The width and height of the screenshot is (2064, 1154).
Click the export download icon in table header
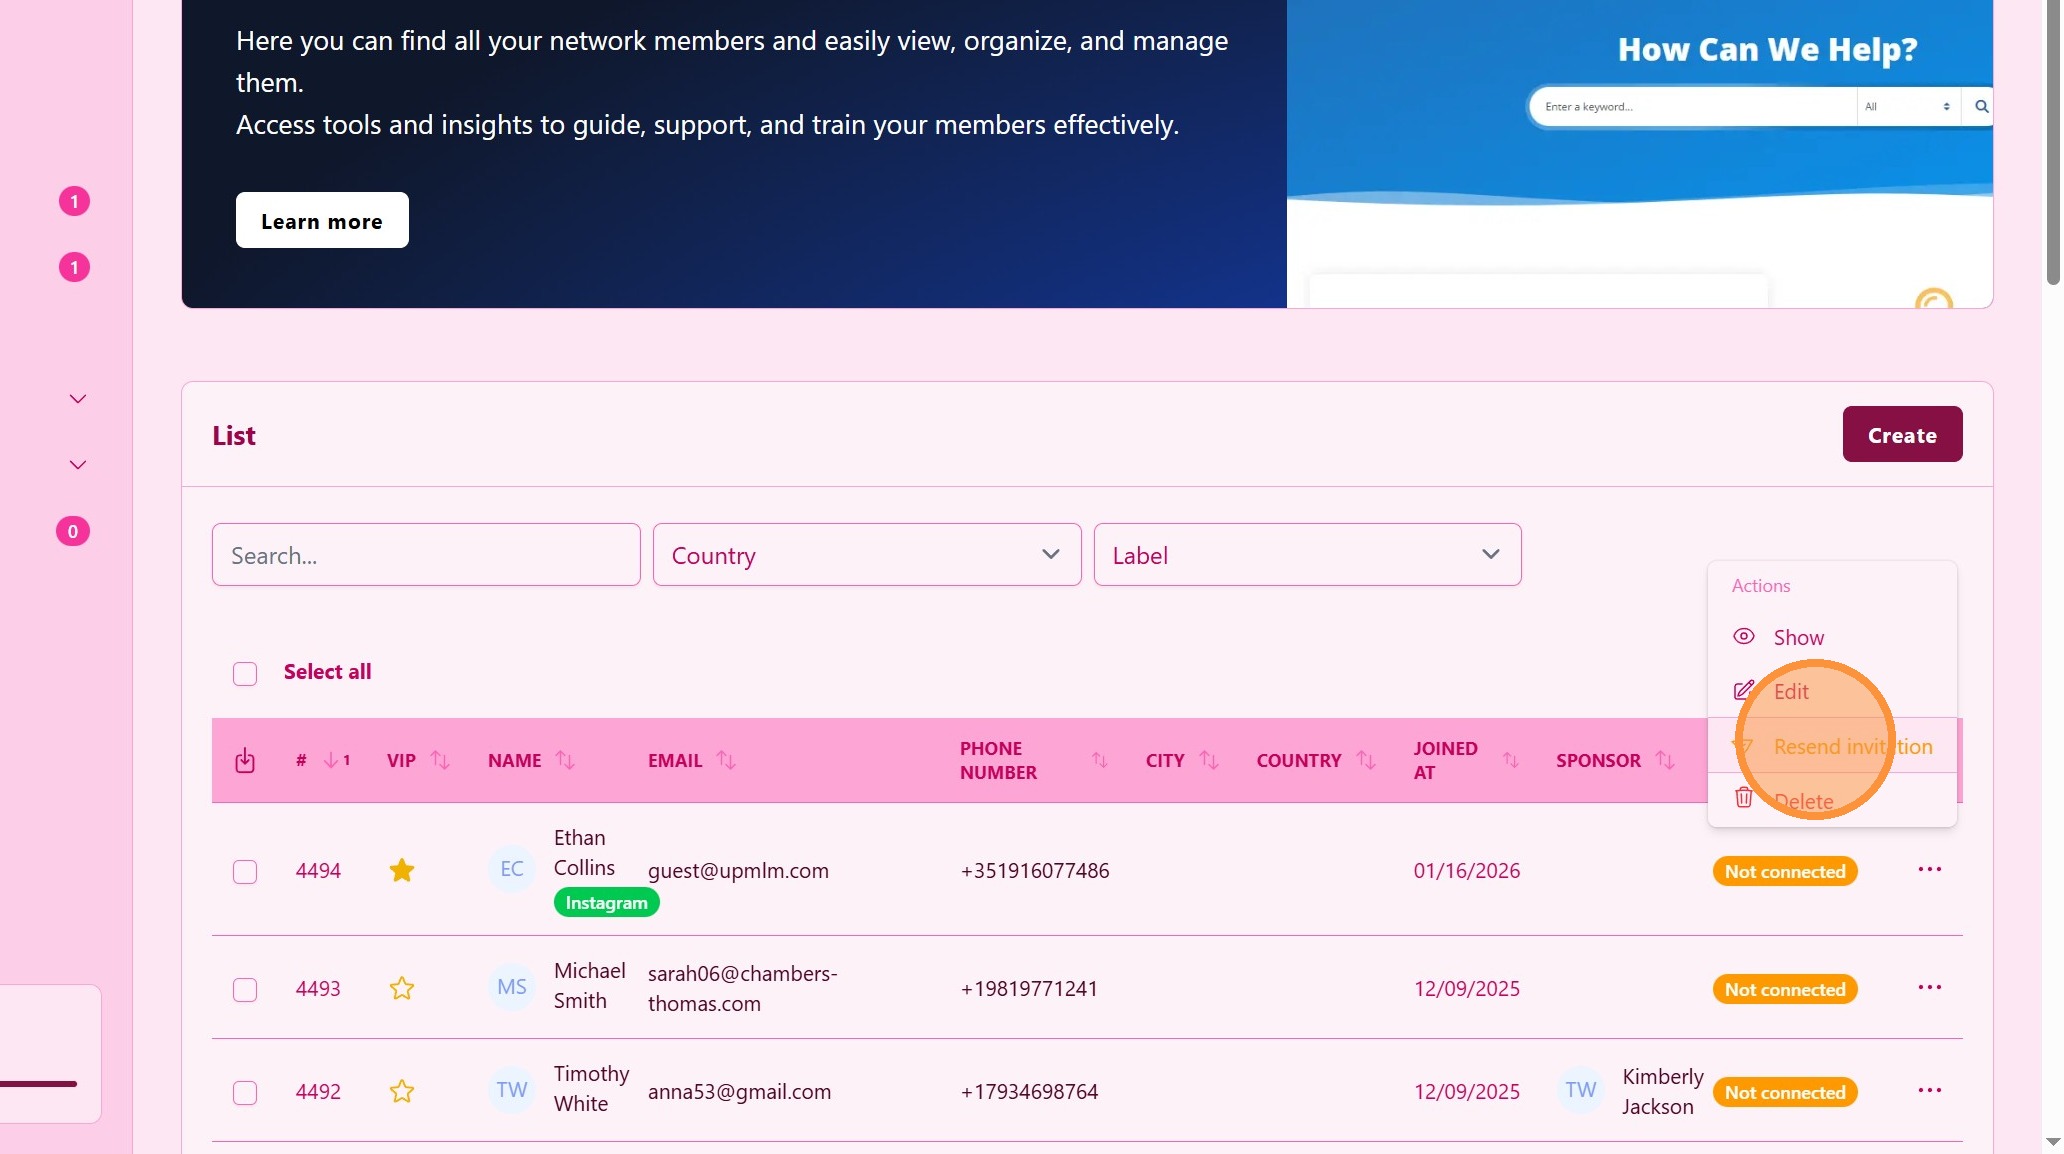click(x=245, y=761)
